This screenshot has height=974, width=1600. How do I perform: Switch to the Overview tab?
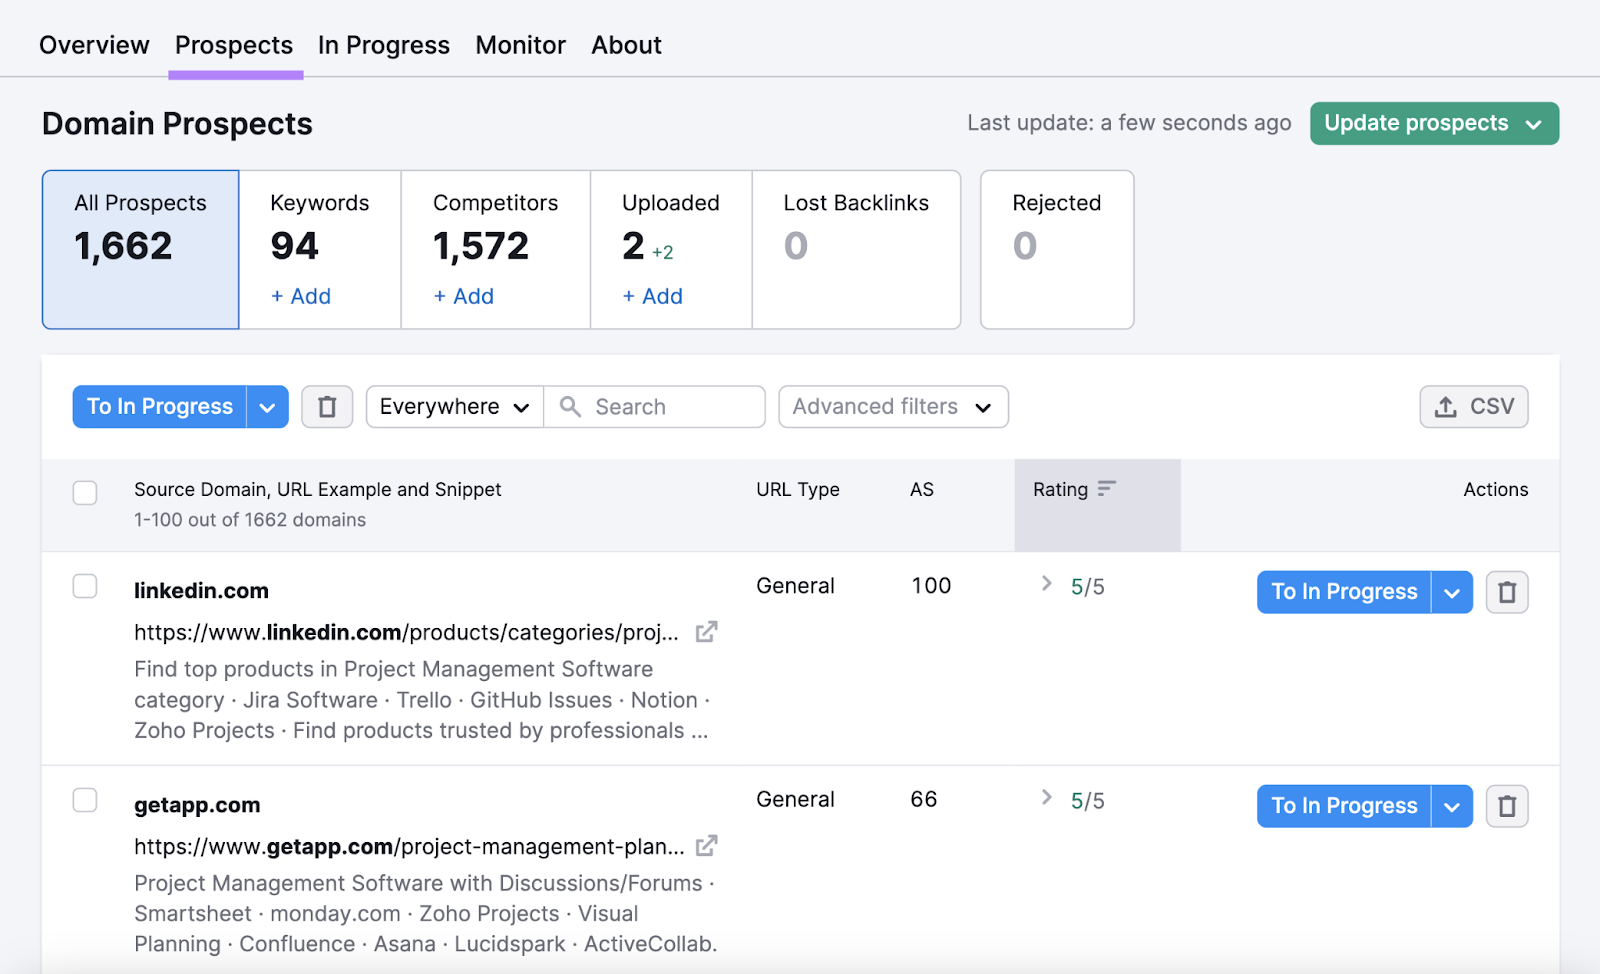94,45
